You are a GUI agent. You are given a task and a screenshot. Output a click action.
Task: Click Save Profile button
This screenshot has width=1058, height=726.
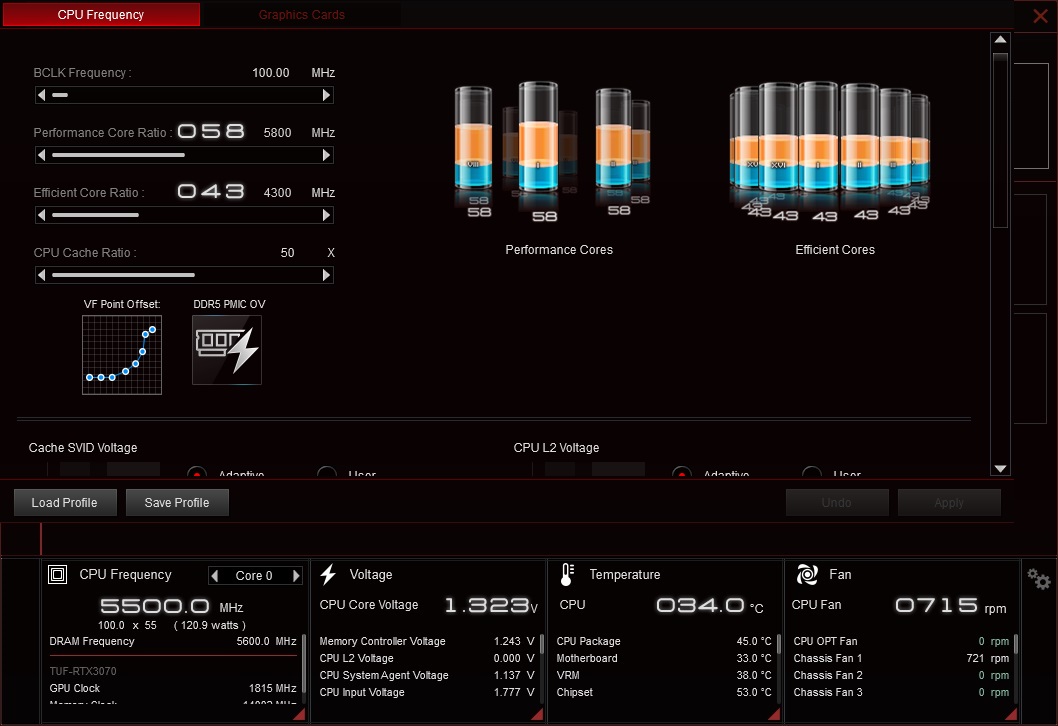pyautogui.click(x=177, y=503)
